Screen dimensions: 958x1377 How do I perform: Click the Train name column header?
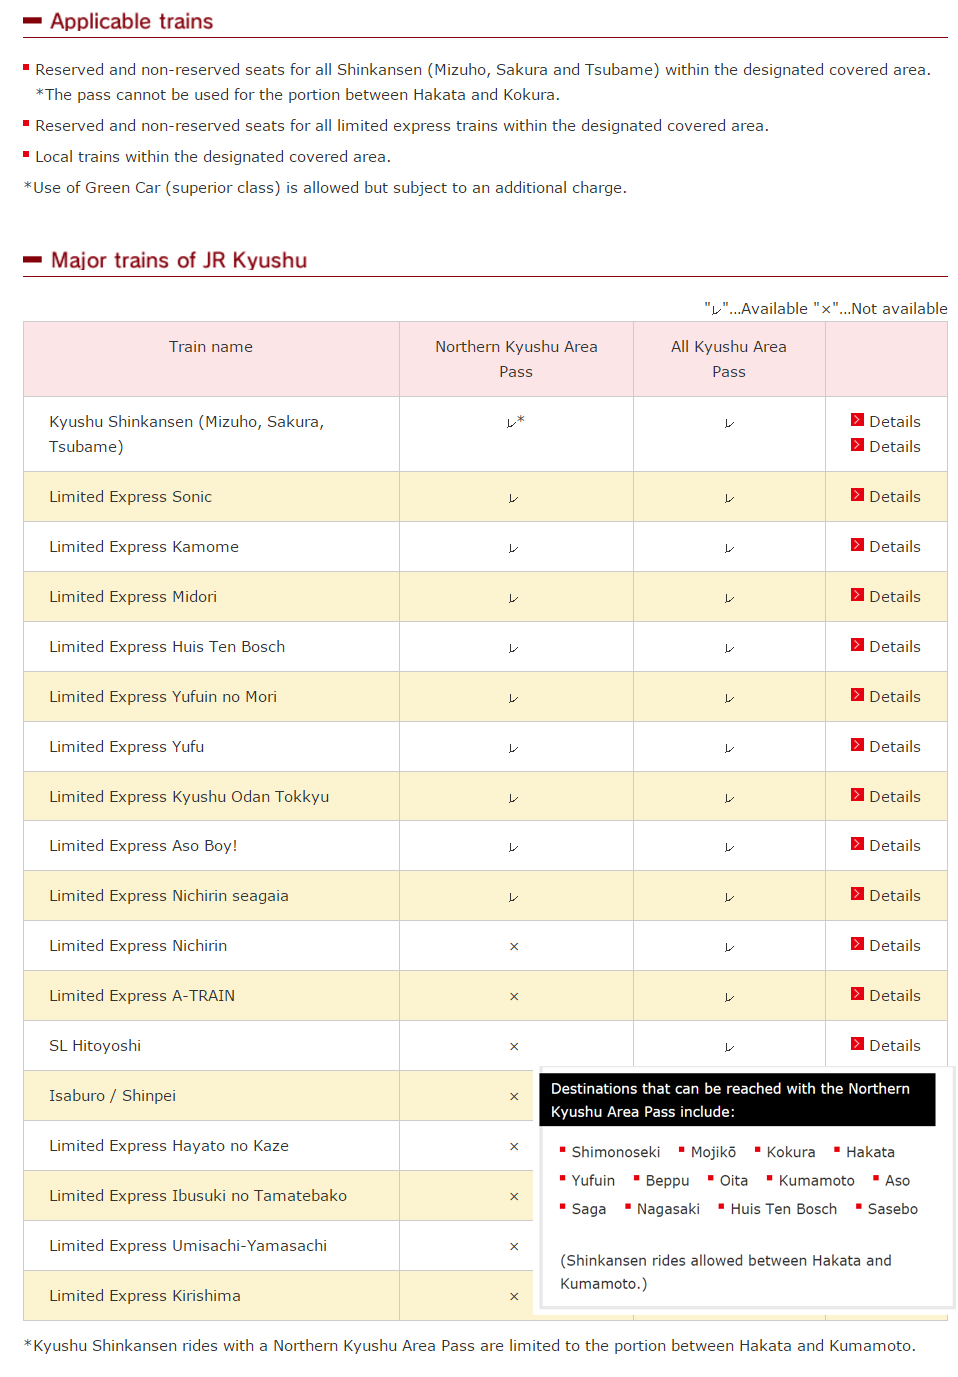211,347
